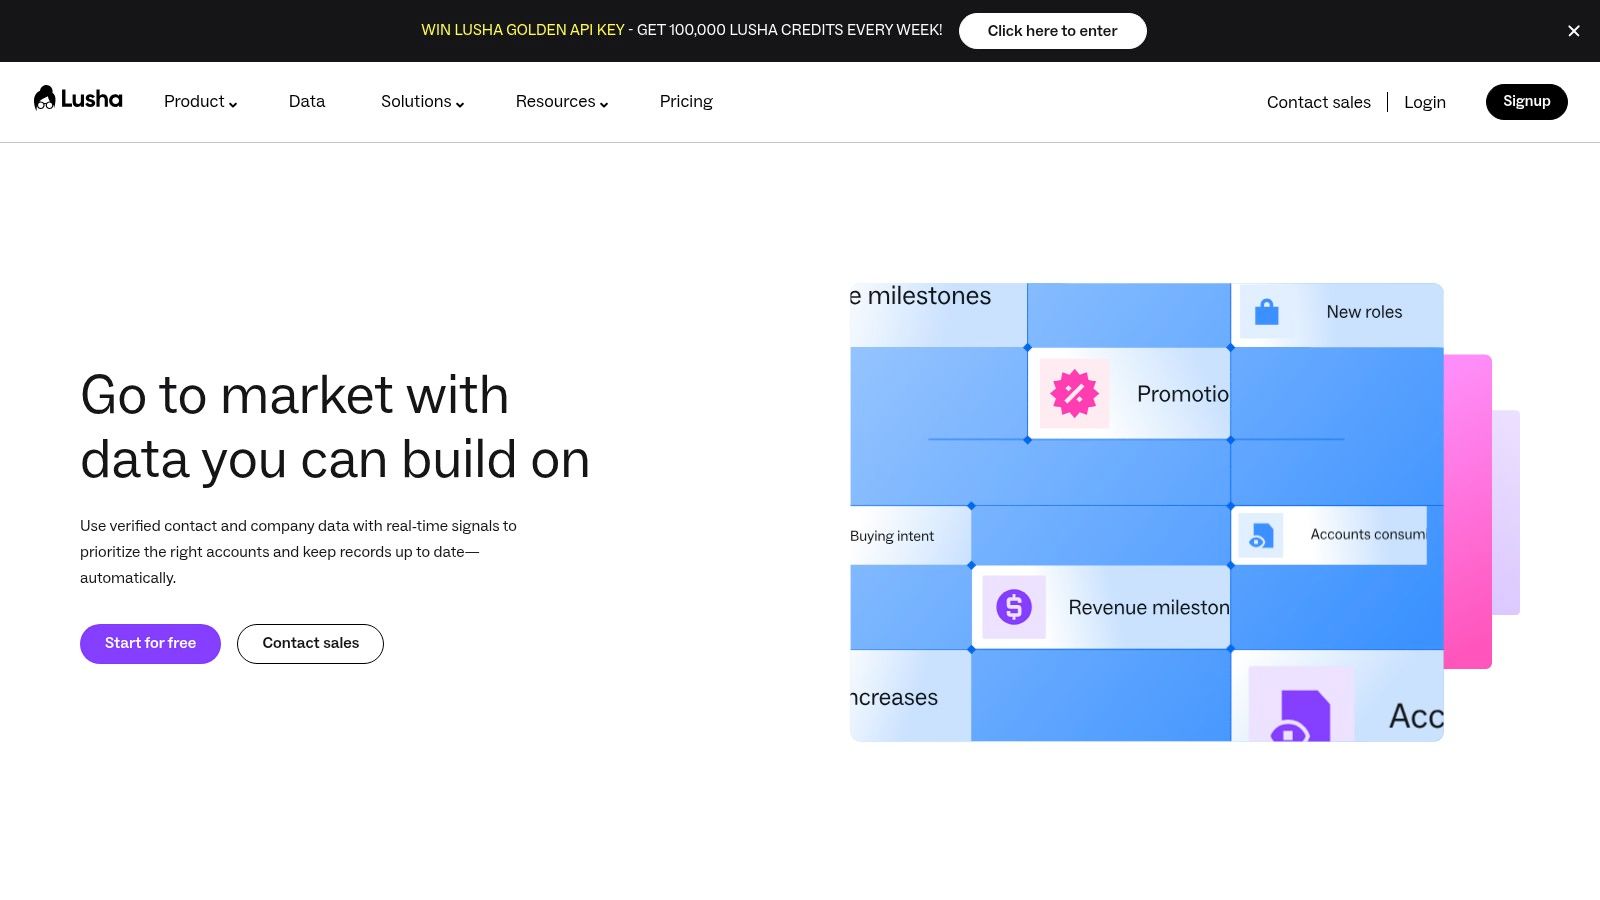The height and width of the screenshot is (900, 1600).
Task: Click the Accounts consuming document-eye icon
Action: 1261,535
